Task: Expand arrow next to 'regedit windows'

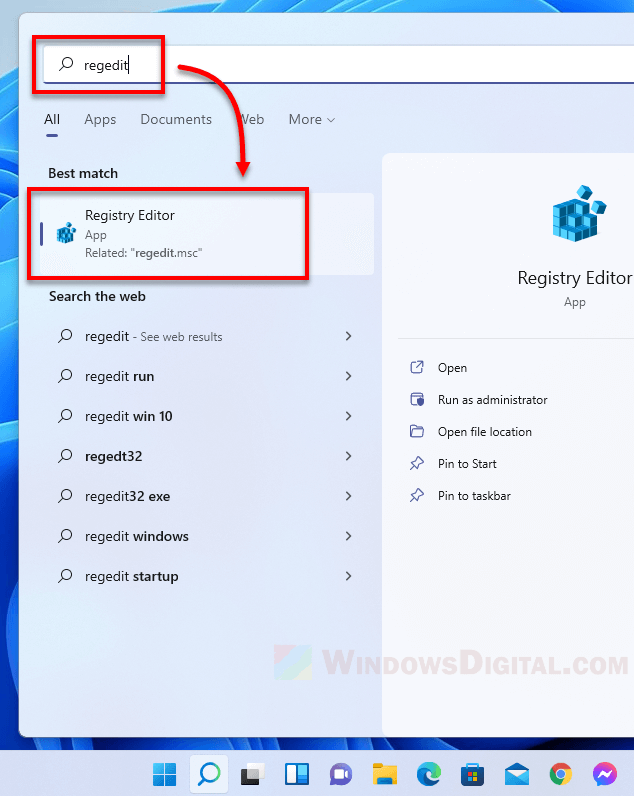Action: coord(348,536)
